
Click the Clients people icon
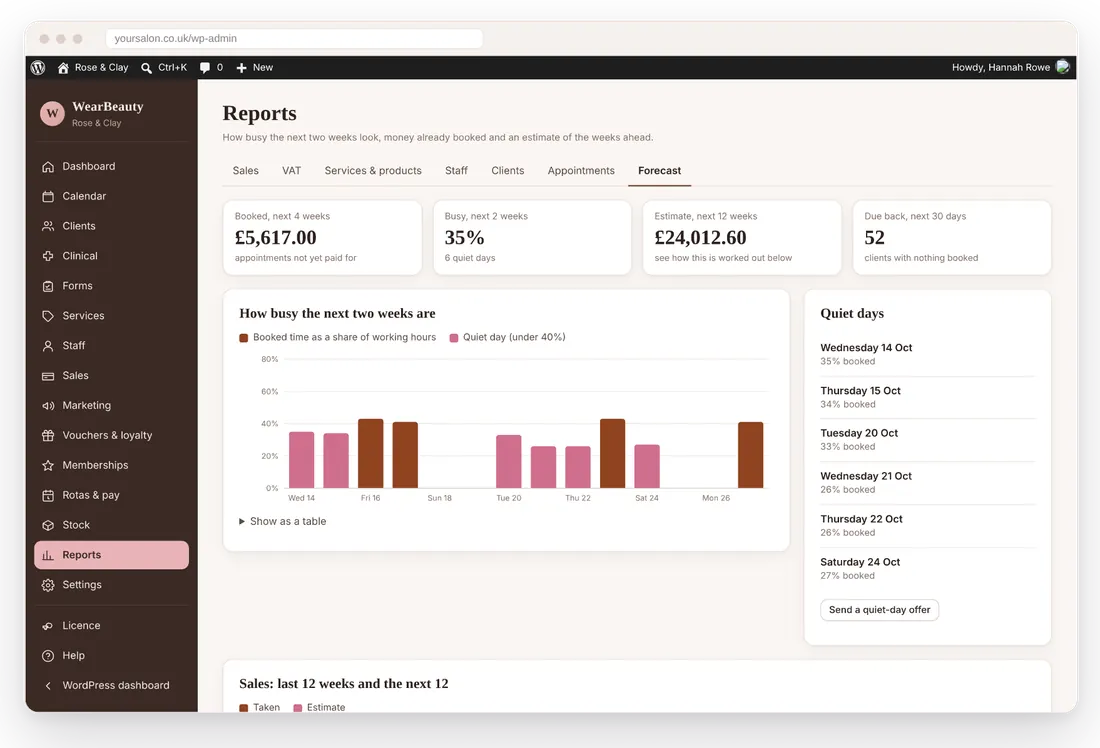point(48,226)
